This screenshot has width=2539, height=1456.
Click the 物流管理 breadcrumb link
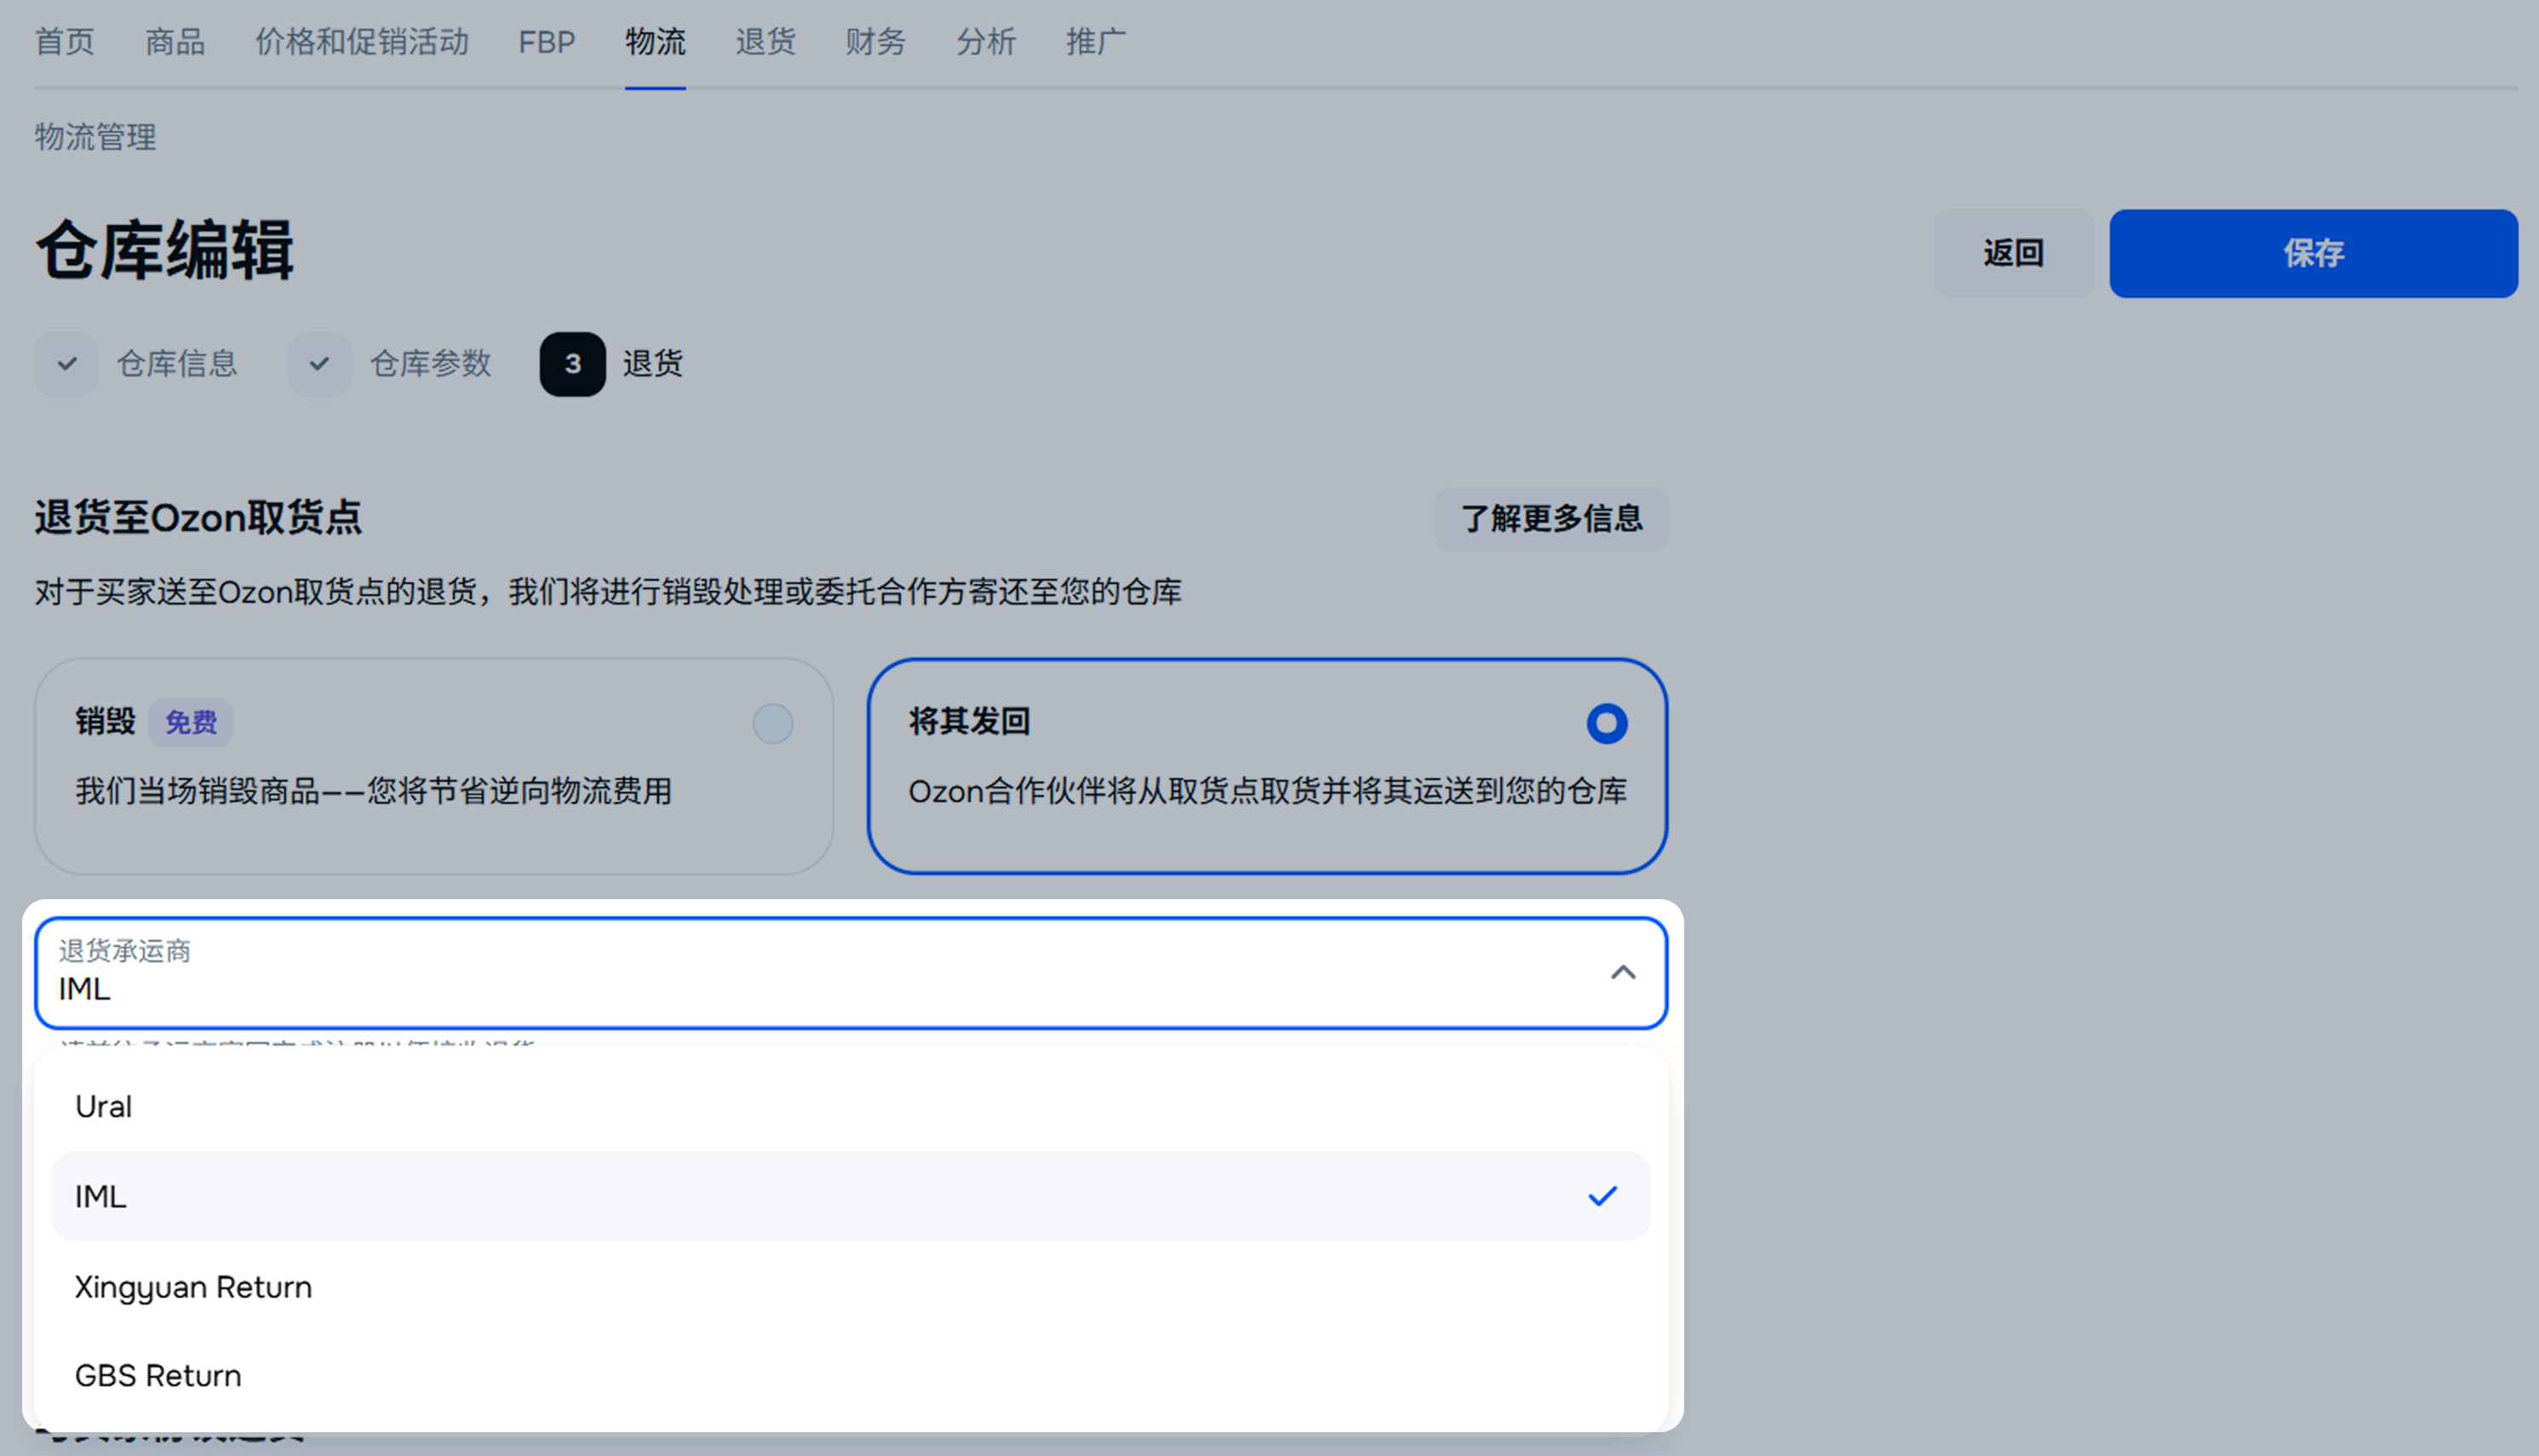pyautogui.click(x=96, y=137)
